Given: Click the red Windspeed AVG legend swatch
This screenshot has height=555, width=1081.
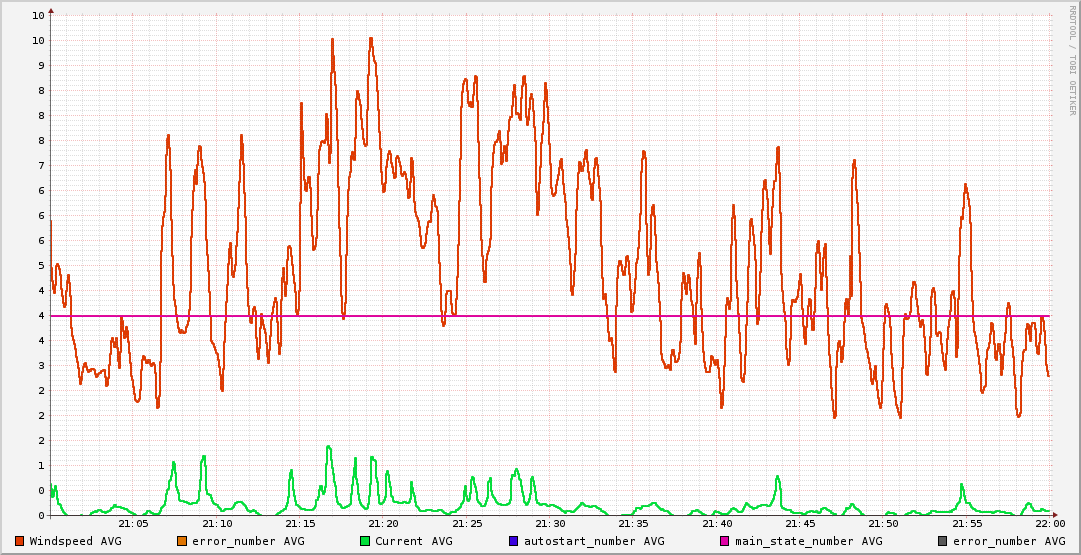Looking at the screenshot, I should coord(20,541).
